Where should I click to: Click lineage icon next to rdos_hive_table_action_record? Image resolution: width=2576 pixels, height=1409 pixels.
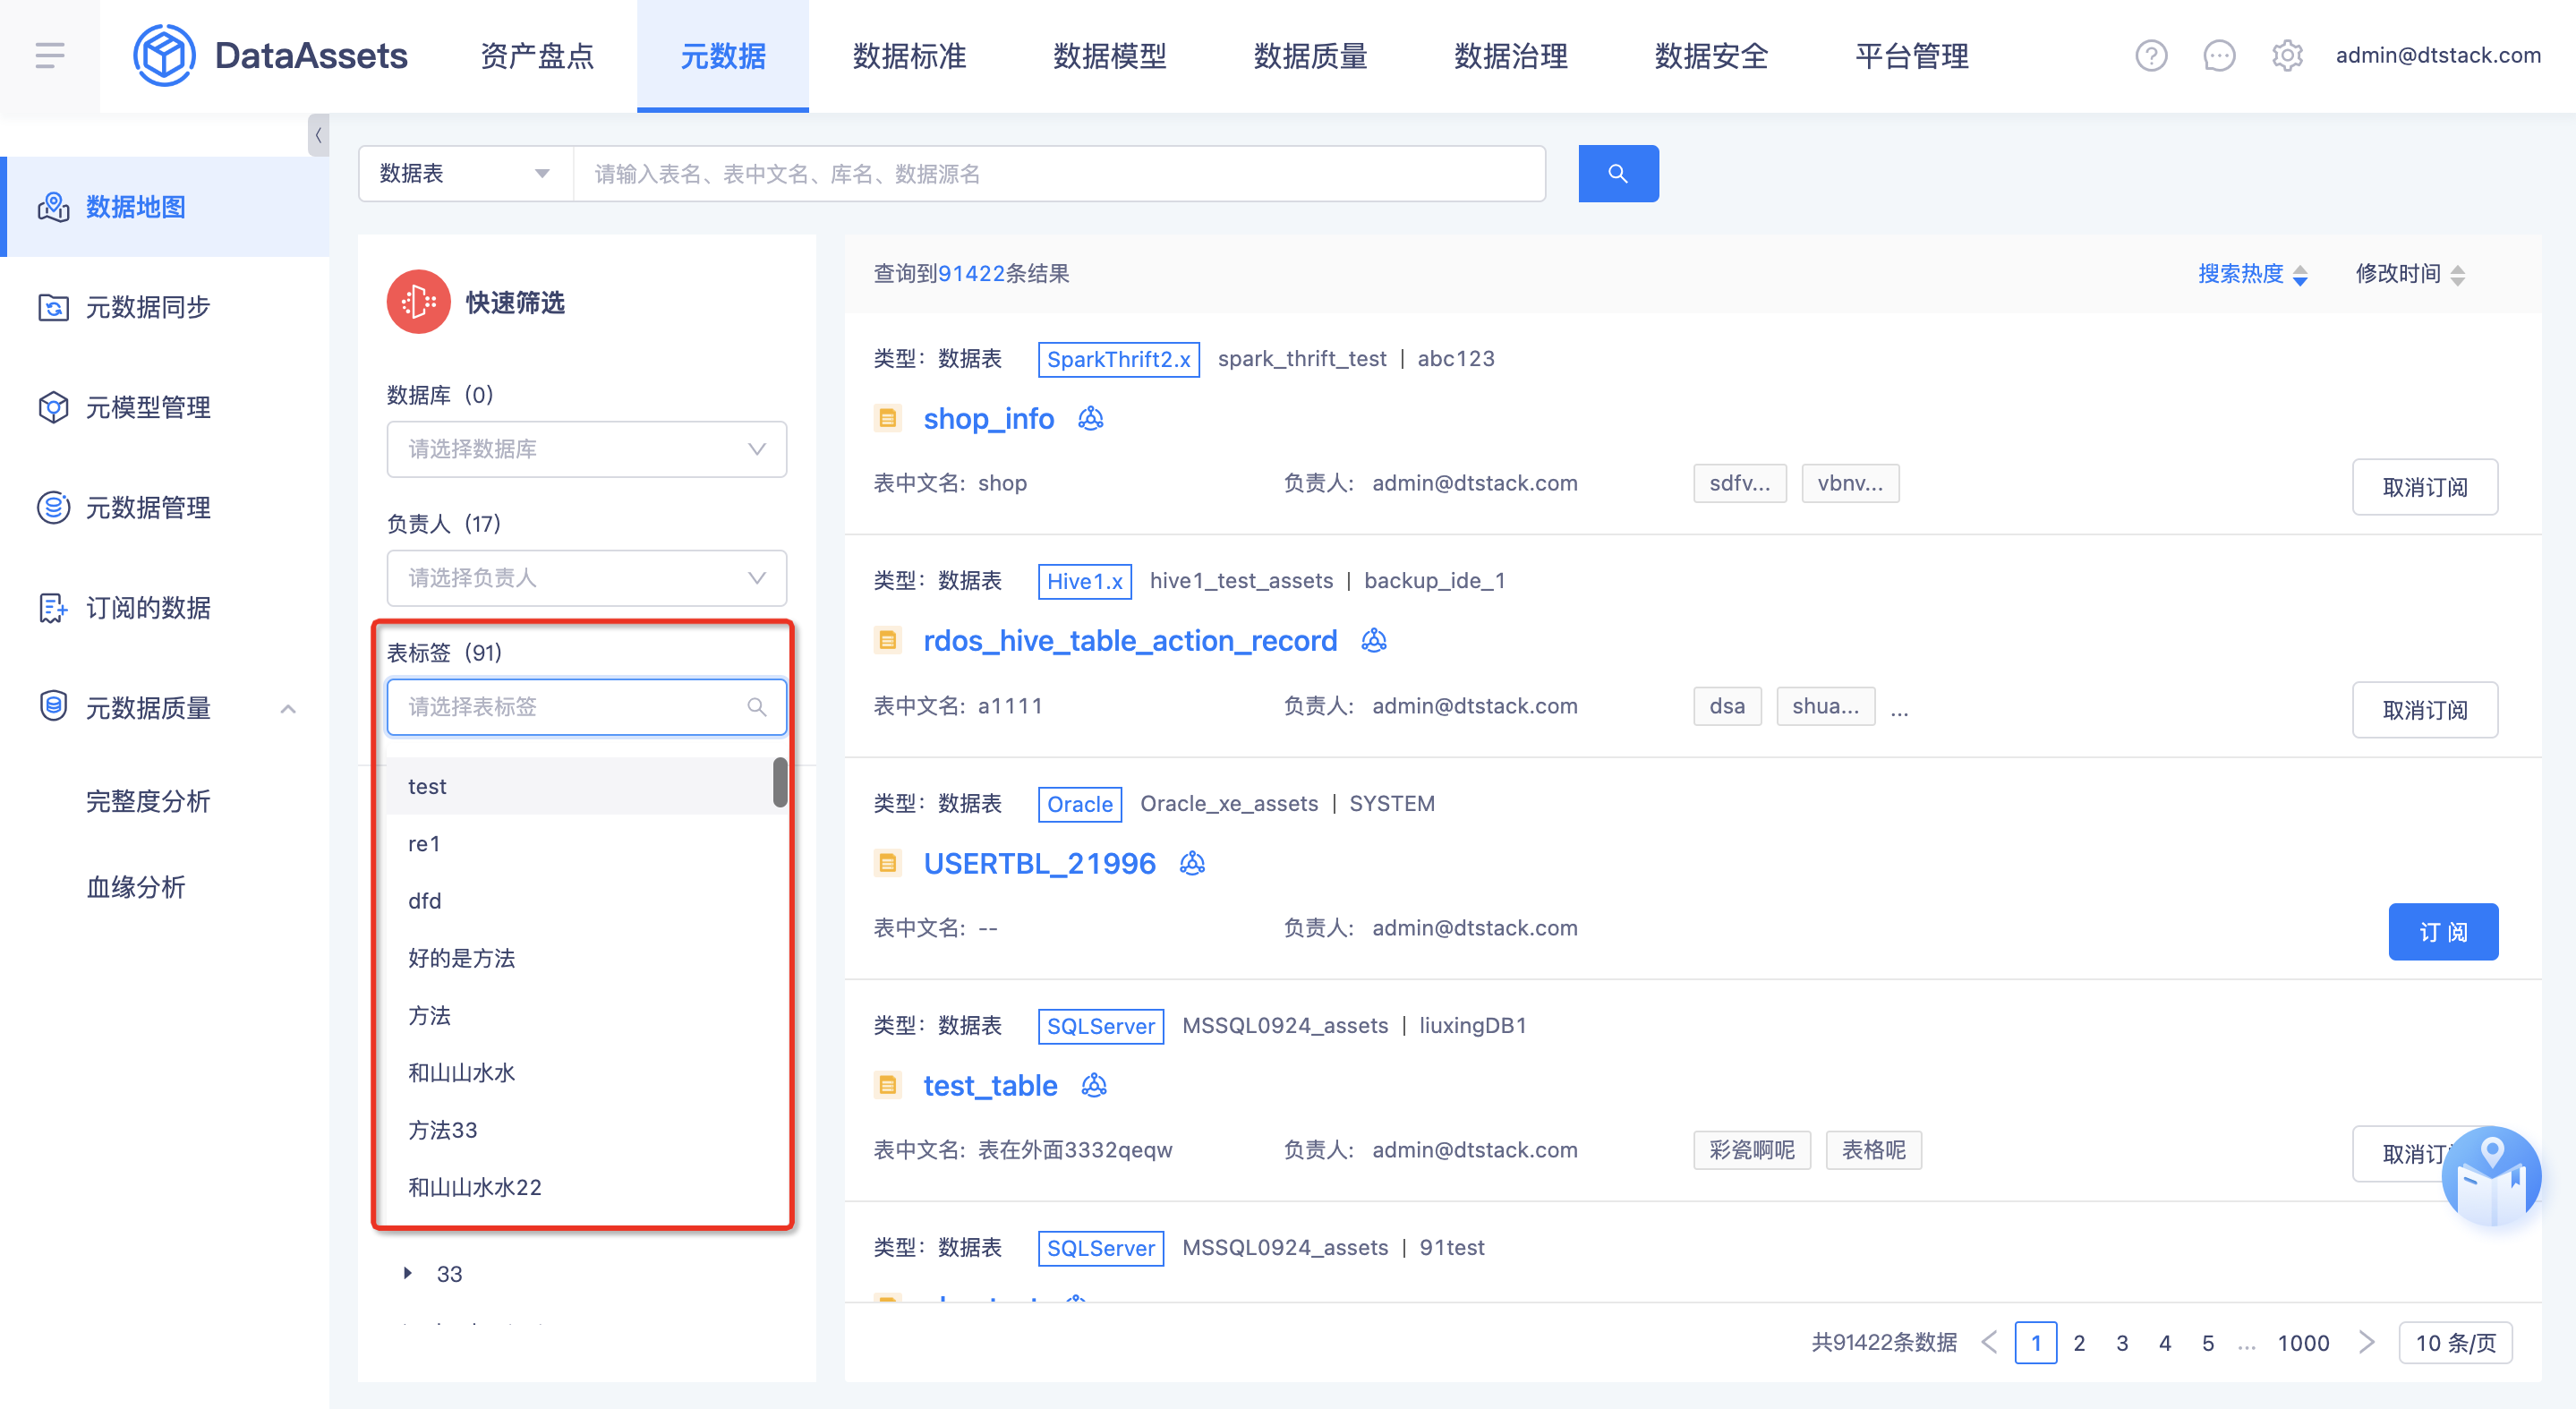(1374, 640)
